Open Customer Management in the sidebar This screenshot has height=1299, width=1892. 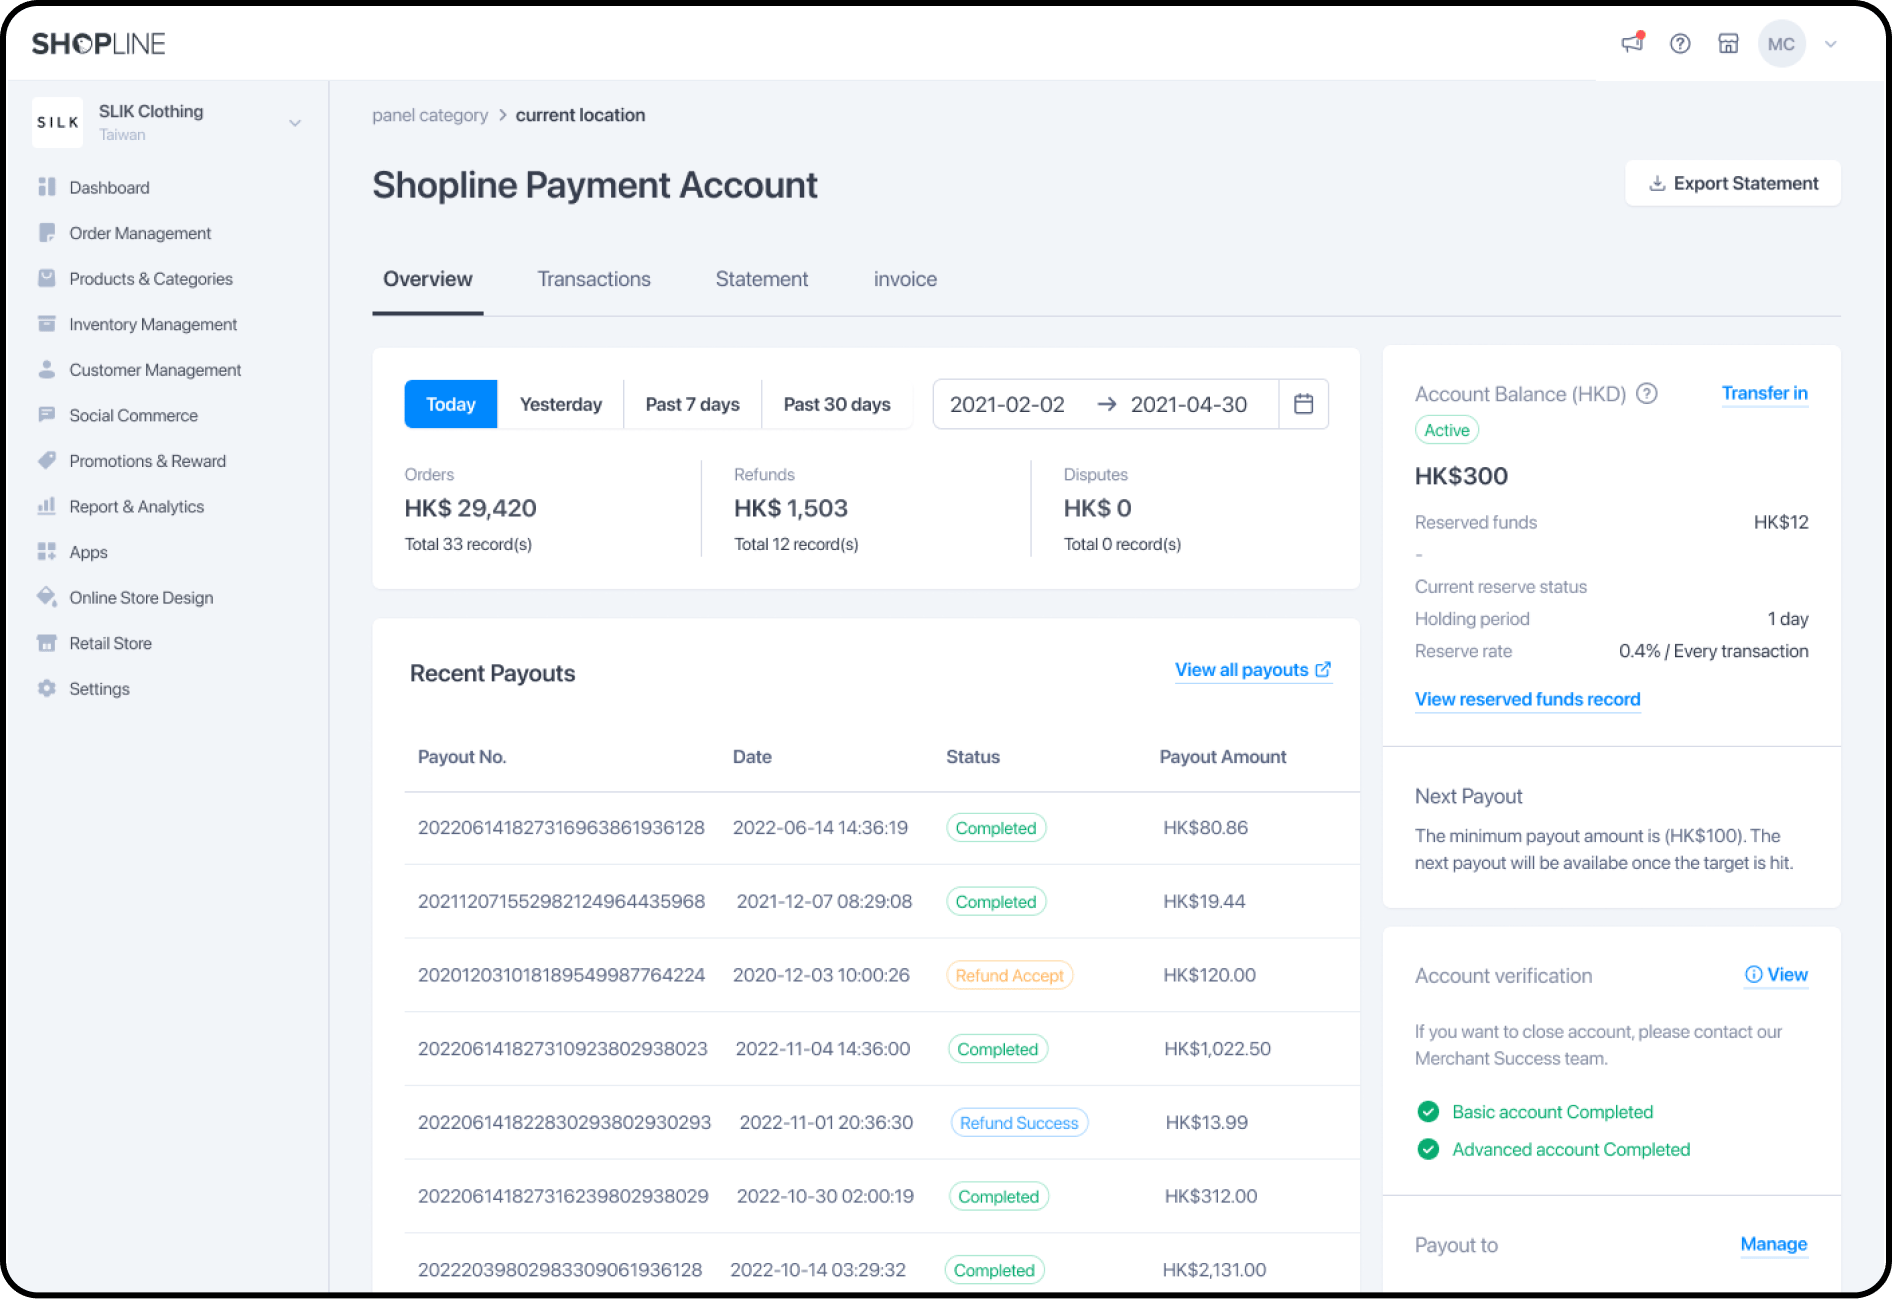[155, 370]
